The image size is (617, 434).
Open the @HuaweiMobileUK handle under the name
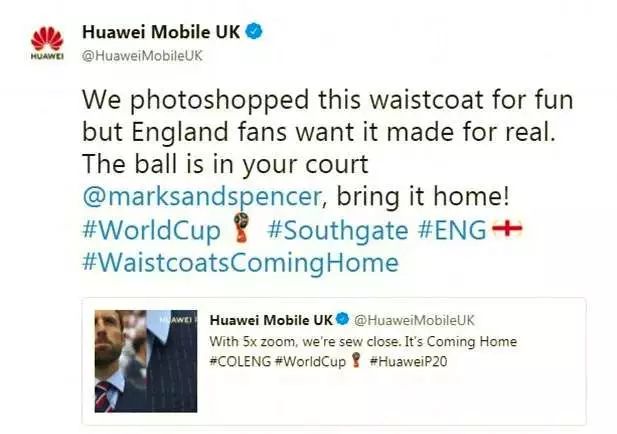(x=142, y=56)
